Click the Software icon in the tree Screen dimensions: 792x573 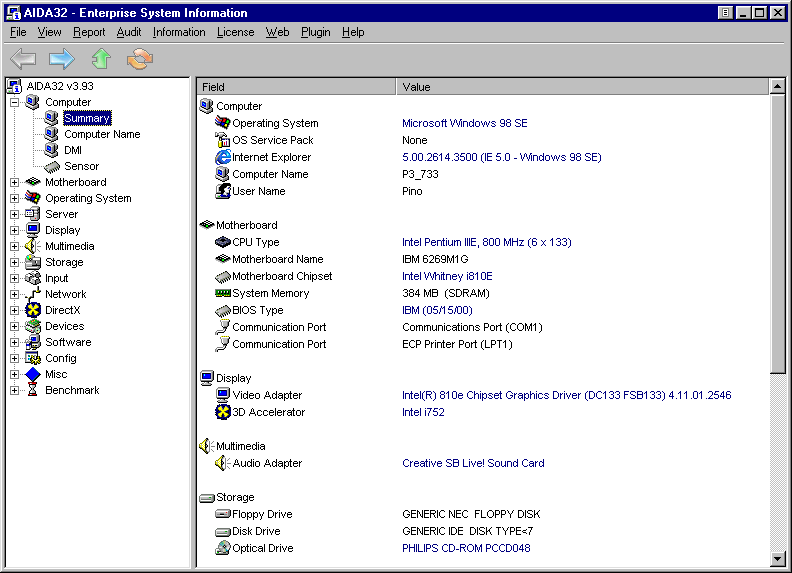[33, 342]
